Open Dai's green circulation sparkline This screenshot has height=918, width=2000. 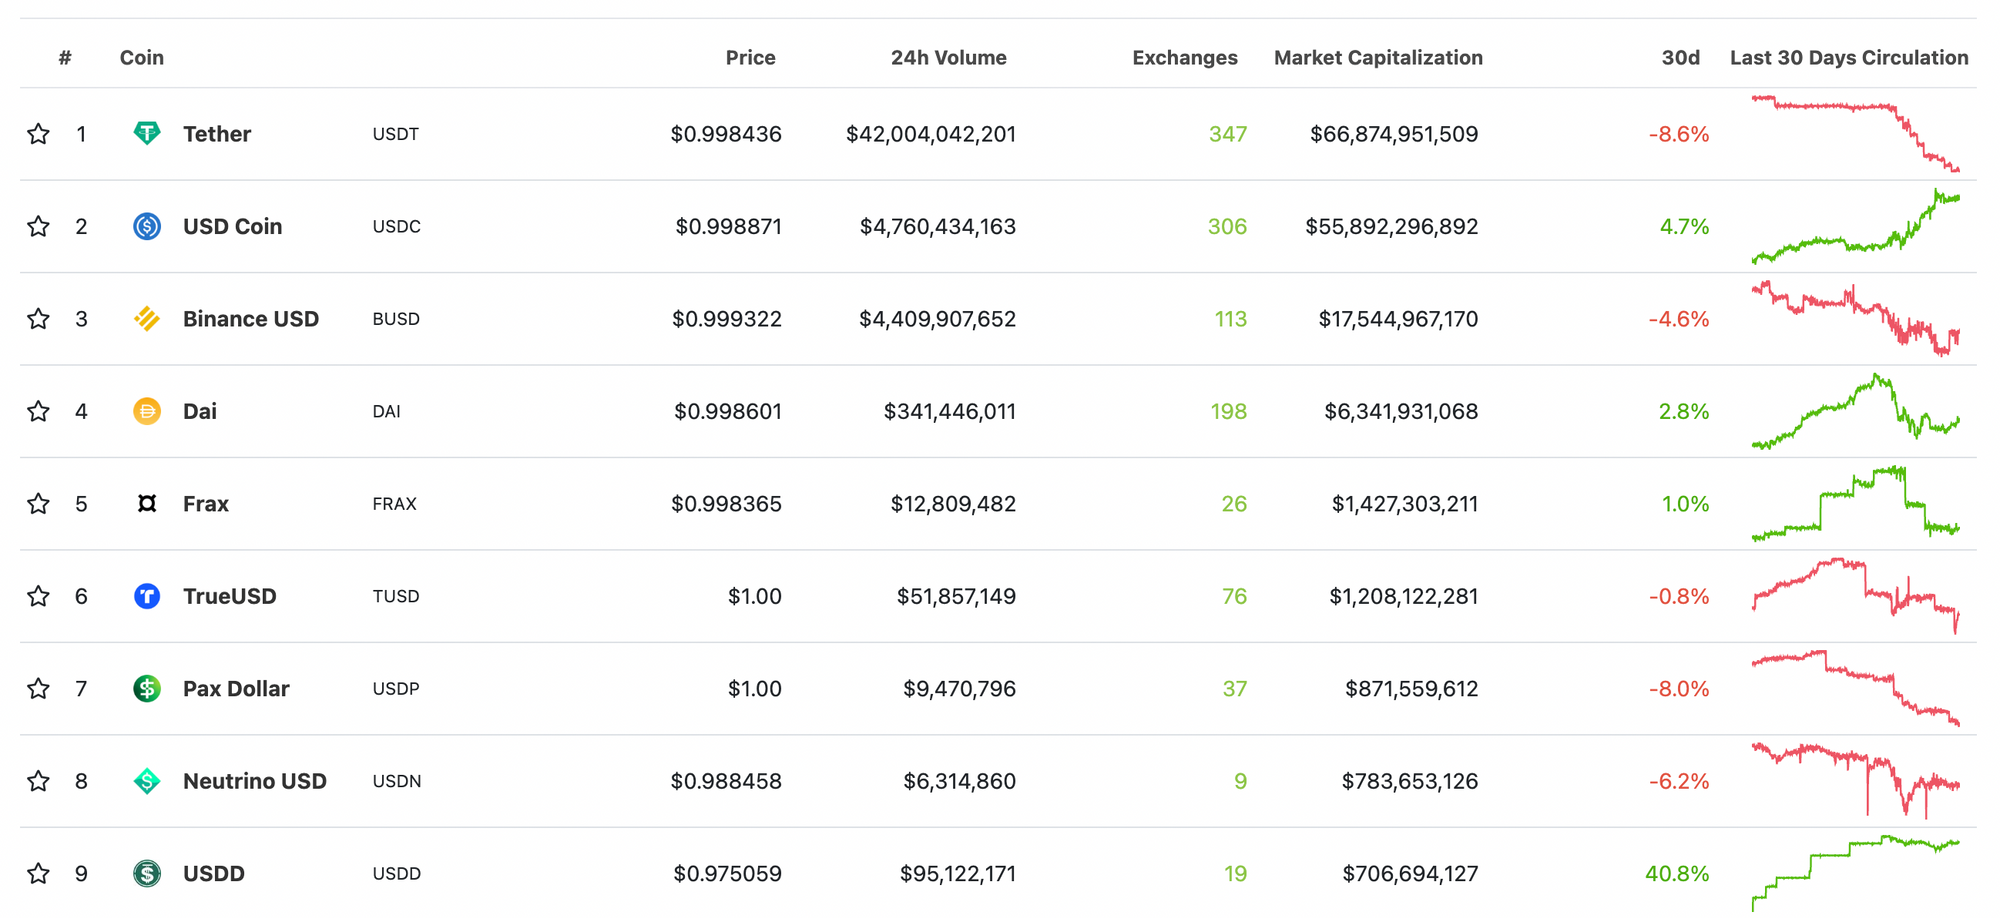tap(1855, 411)
